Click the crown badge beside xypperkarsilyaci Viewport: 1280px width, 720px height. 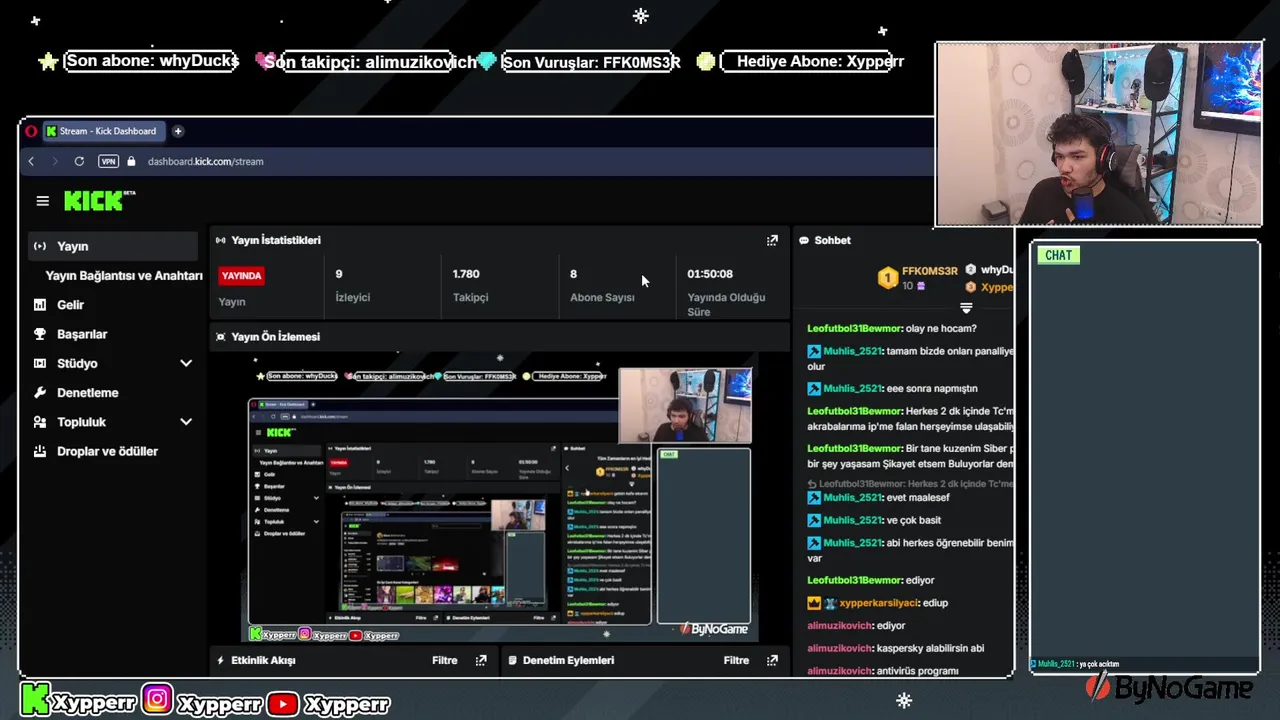click(x=814, y=603)
